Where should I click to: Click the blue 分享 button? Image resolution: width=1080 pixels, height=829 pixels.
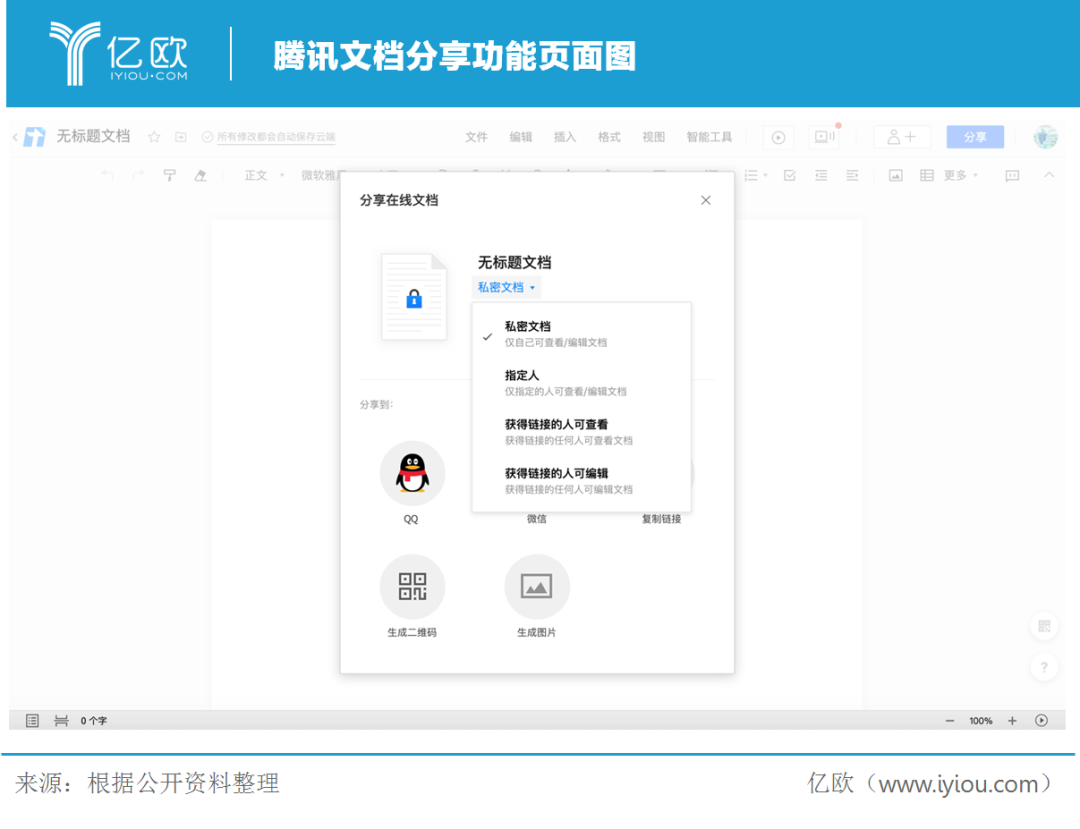(x=975, y=137)
